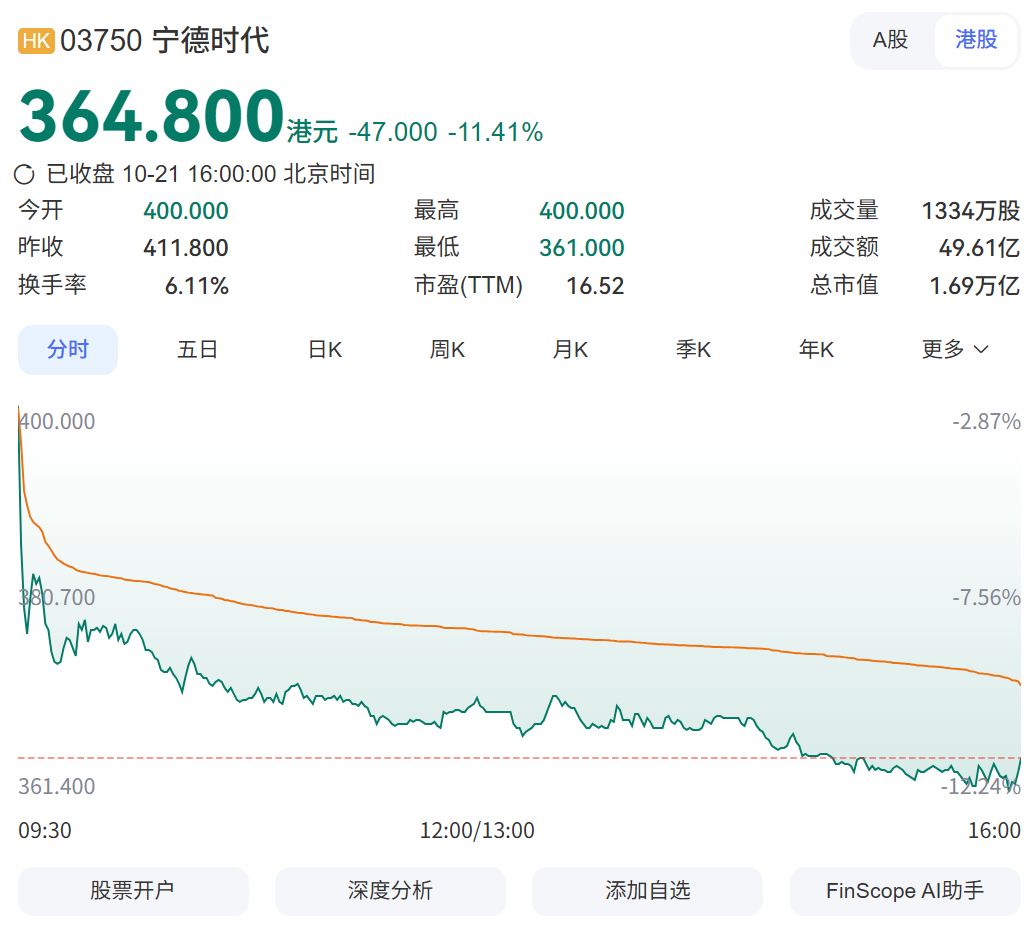Click the 总市值 value 1.69万亿
The height and width of the screenshot is (931, 1036).
[x=975, y=285]
